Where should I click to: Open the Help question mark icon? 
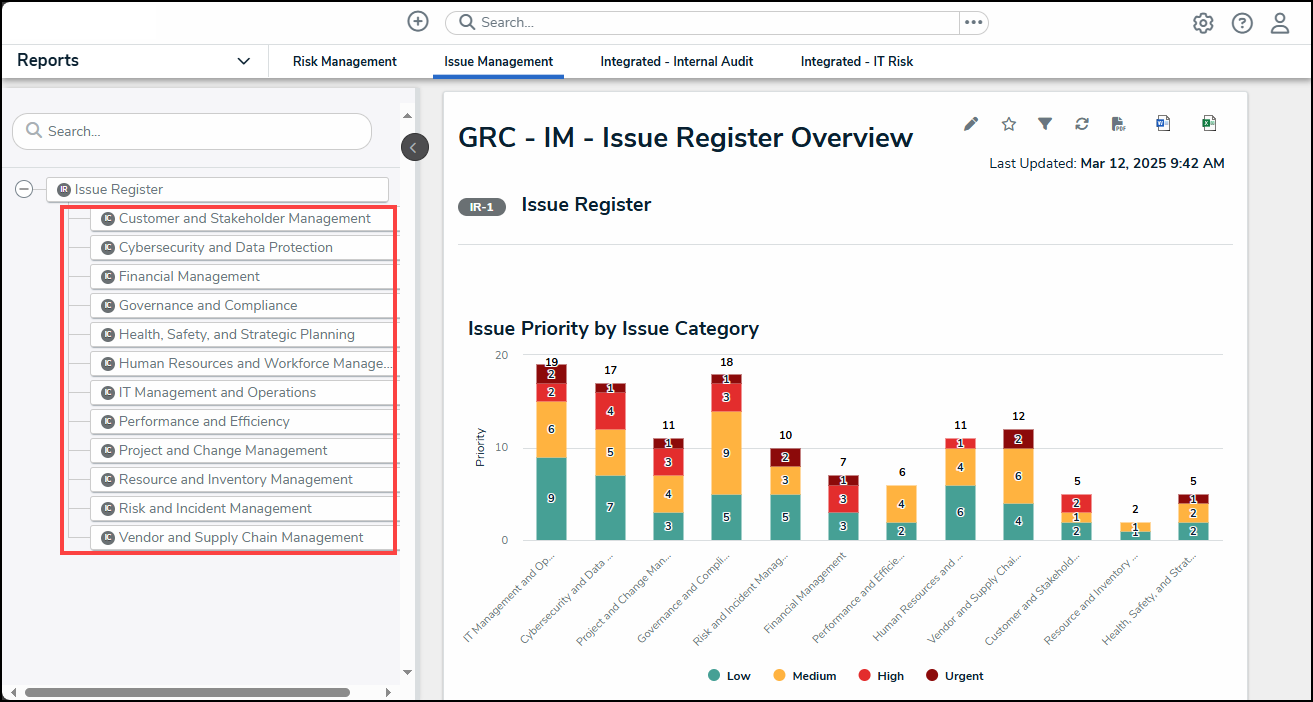point(1241,23)
